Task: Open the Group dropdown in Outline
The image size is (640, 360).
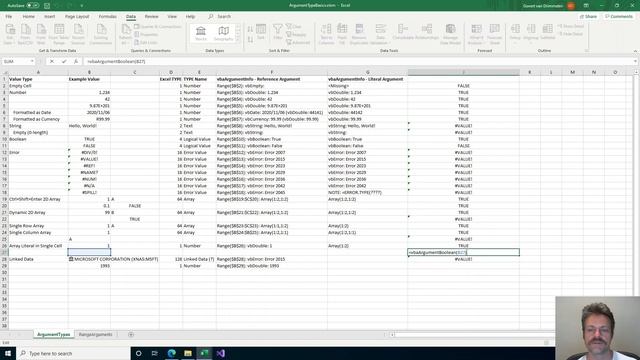Action: (515, 41)
